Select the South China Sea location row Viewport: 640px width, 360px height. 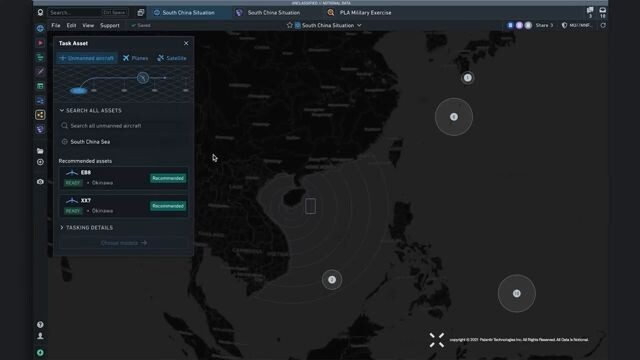(123, 142)
